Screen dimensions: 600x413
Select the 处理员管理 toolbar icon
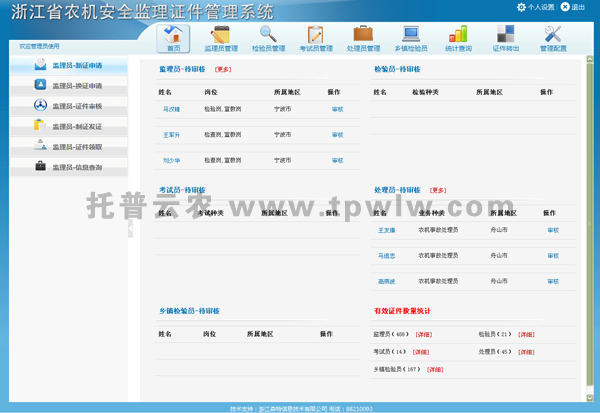[363, 38]
